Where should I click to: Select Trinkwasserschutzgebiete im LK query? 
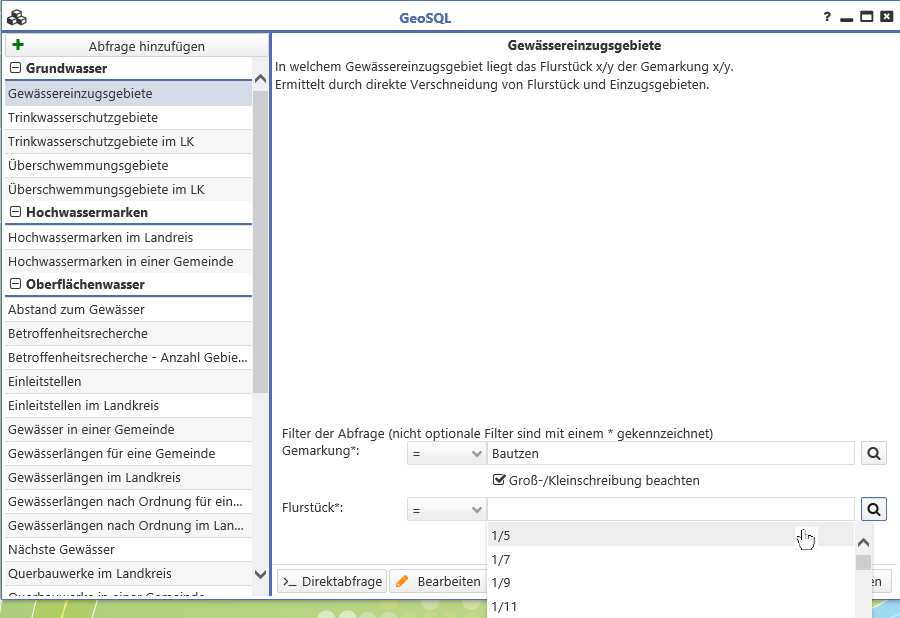point(129,142)
